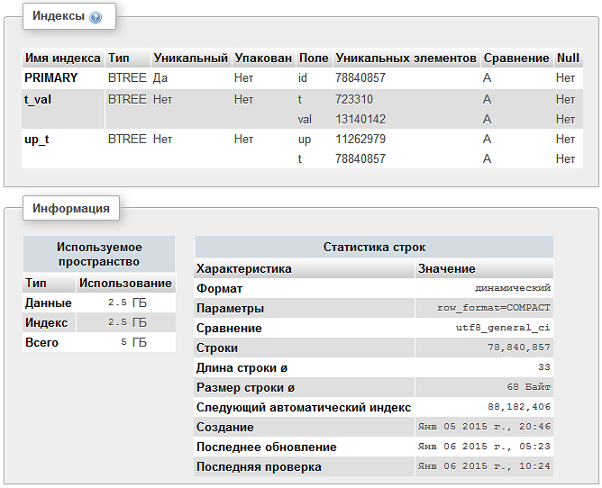Select the PRIMARY index name
Image resolution: width=602 pixels, height=488 pixels.
pos(51,78)
